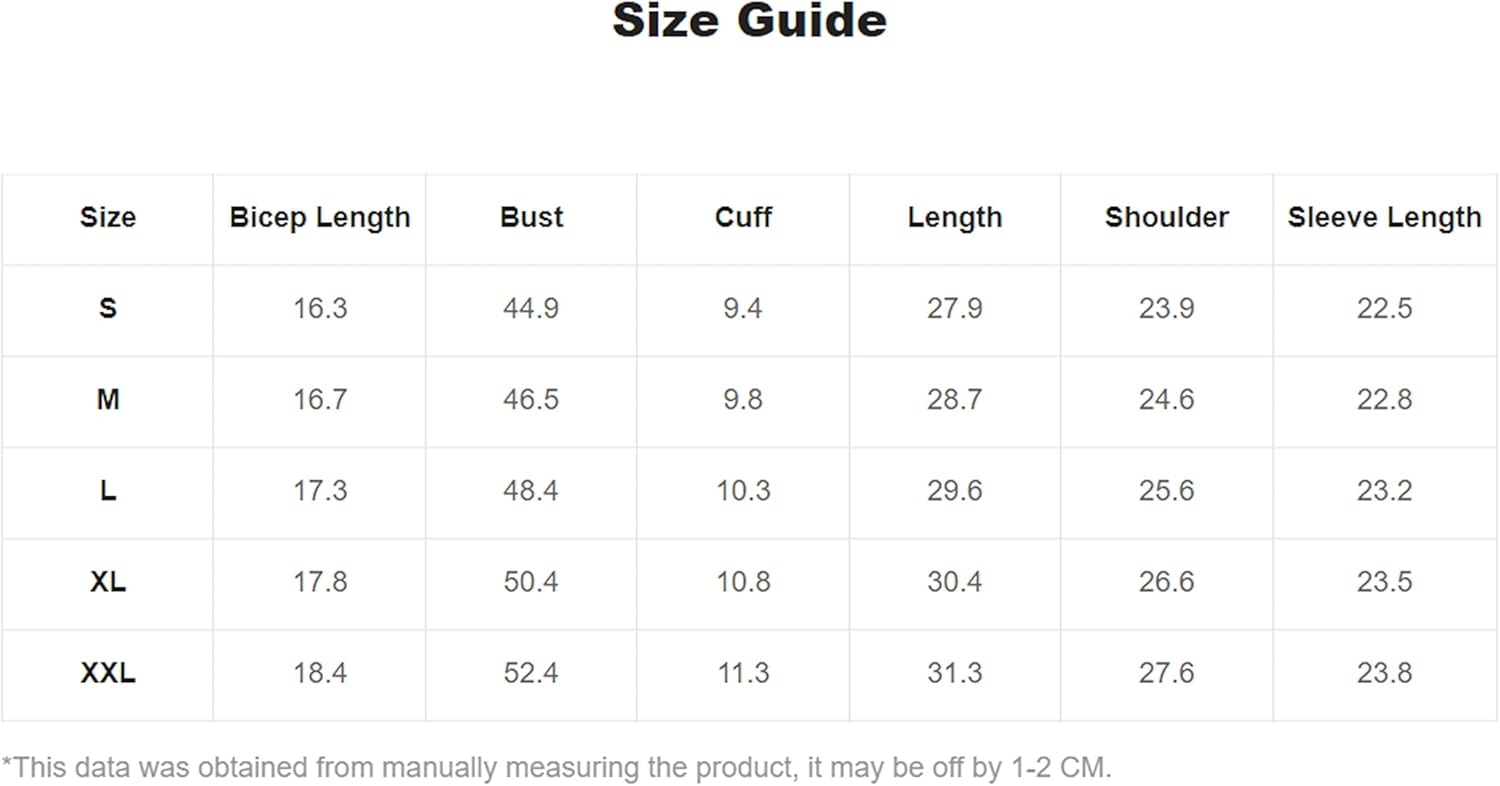The width and height of the screenshot is (1500, 786).
Task: Click the bicep length value 16.3
Action: (x=320, y=309)
